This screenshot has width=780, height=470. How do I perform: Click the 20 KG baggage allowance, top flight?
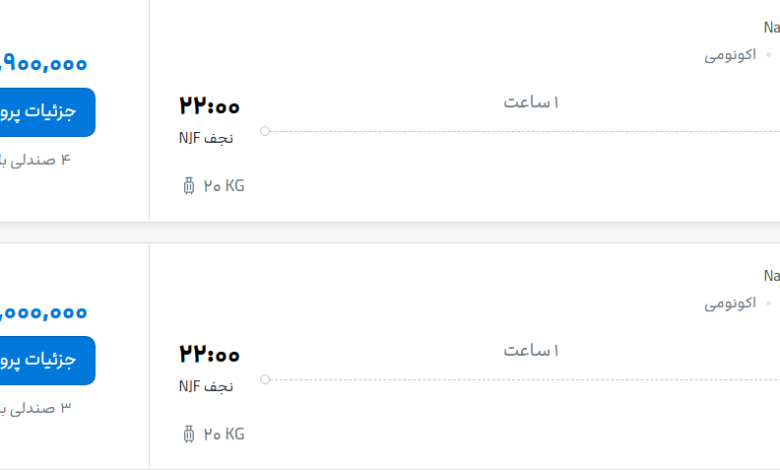pyautogui.click(x=224, y=186)
